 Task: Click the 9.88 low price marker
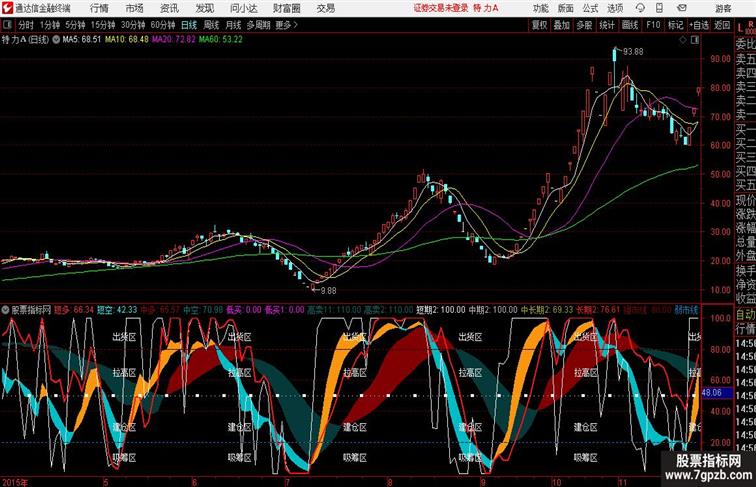click(328, 291)
